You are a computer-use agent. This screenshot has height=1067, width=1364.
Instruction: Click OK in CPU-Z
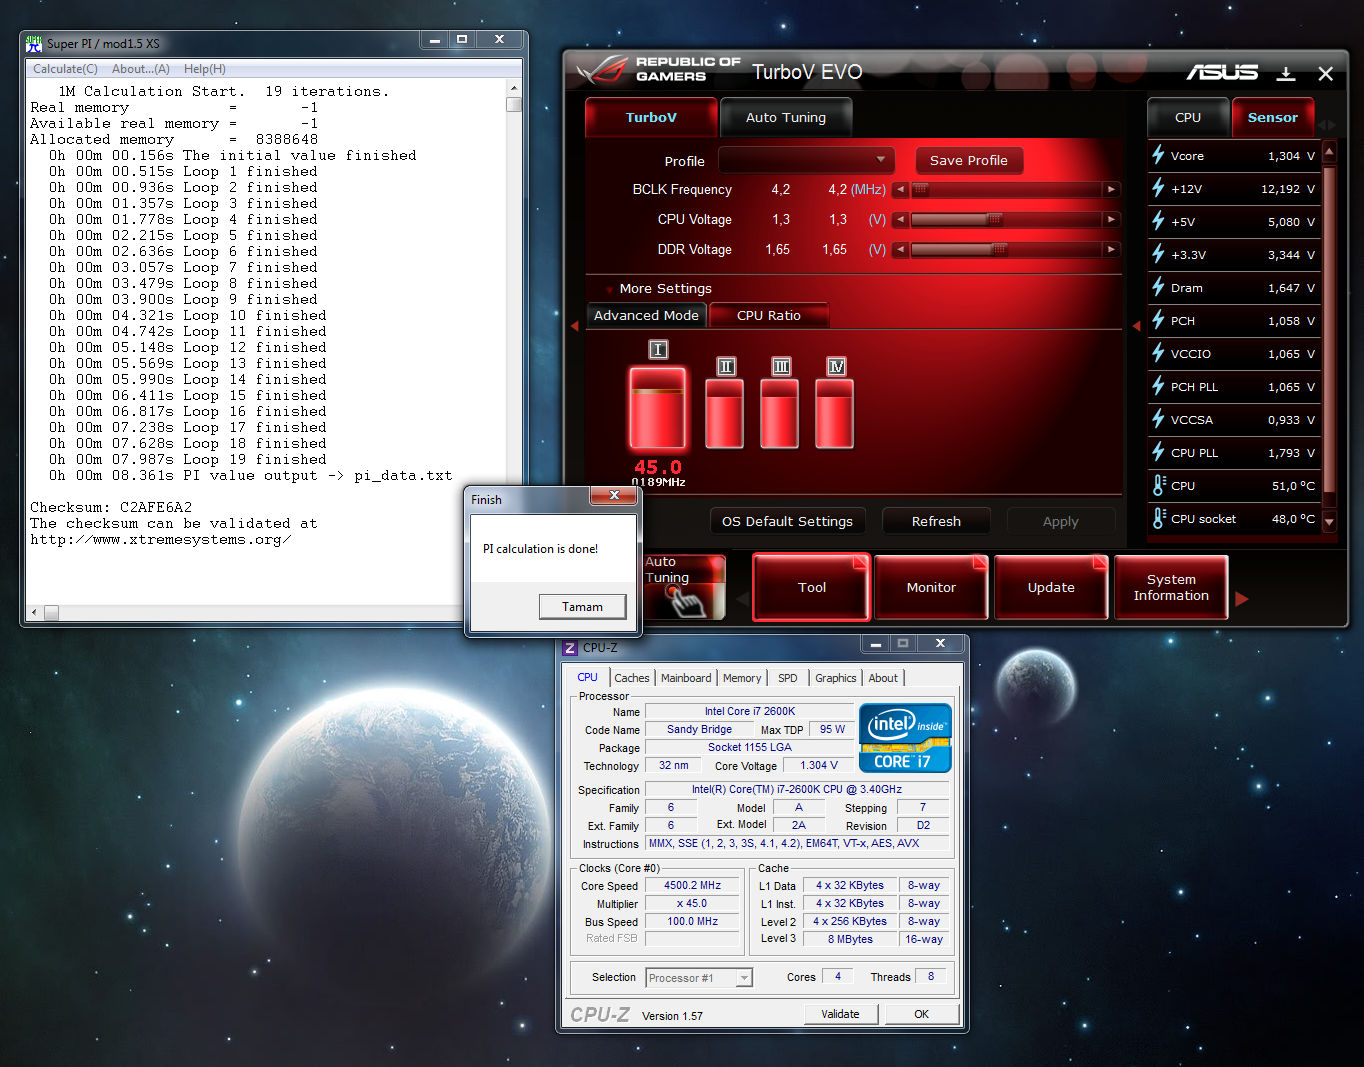(921, 1014)
